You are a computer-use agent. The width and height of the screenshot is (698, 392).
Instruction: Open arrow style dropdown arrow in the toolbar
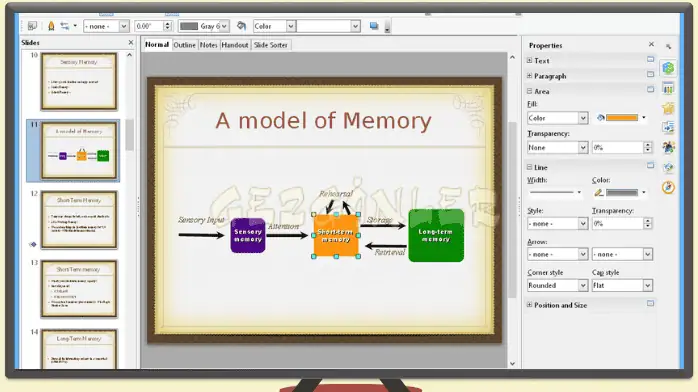(75, 26)
